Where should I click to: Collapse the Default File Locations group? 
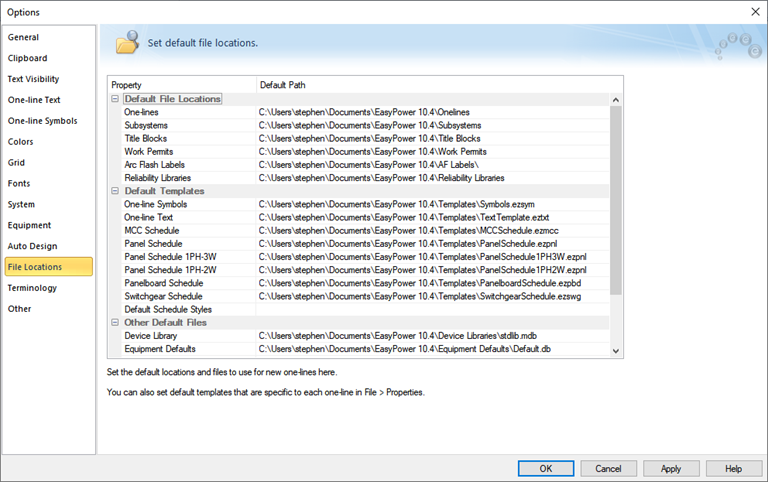(x=115, y=99)
